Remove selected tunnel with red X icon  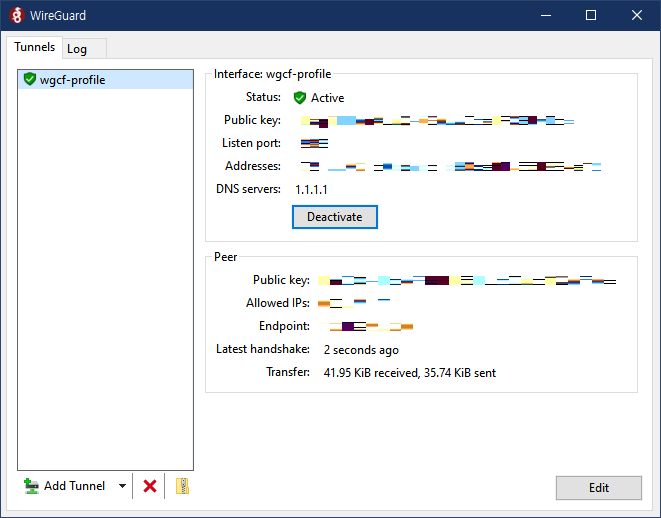coord(150,486)
